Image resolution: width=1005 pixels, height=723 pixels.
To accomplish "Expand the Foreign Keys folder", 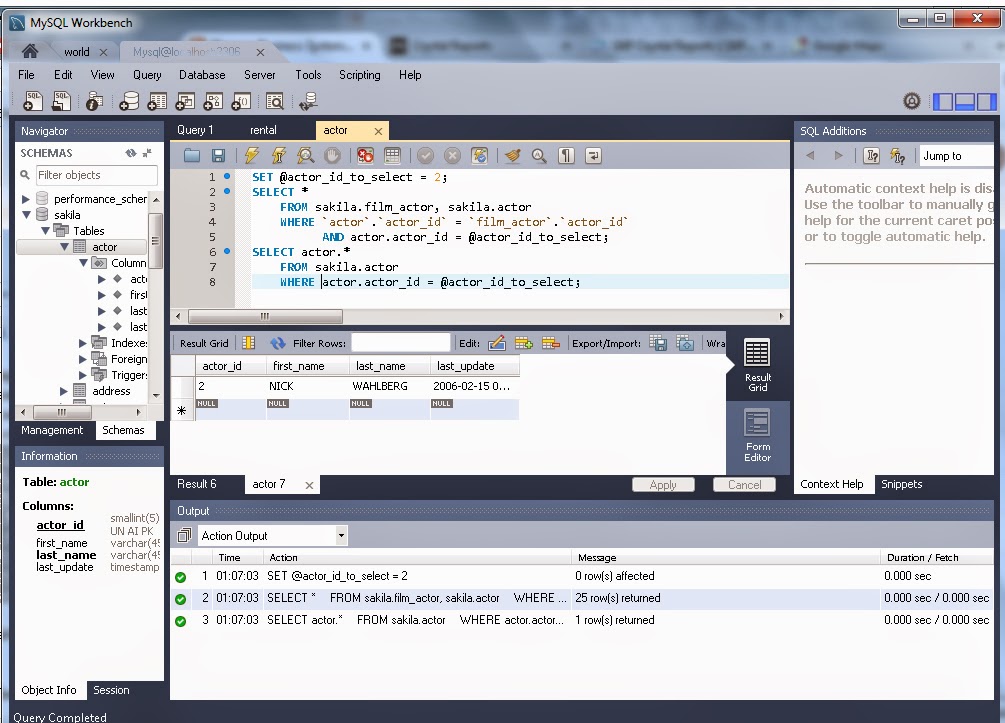I will (x=83, y=359).
